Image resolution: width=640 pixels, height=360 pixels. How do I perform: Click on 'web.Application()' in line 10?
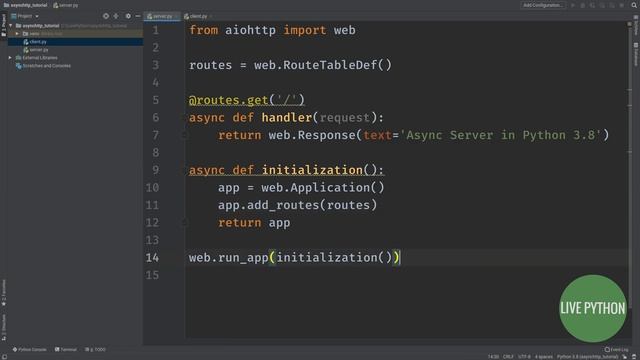(322, 188)
